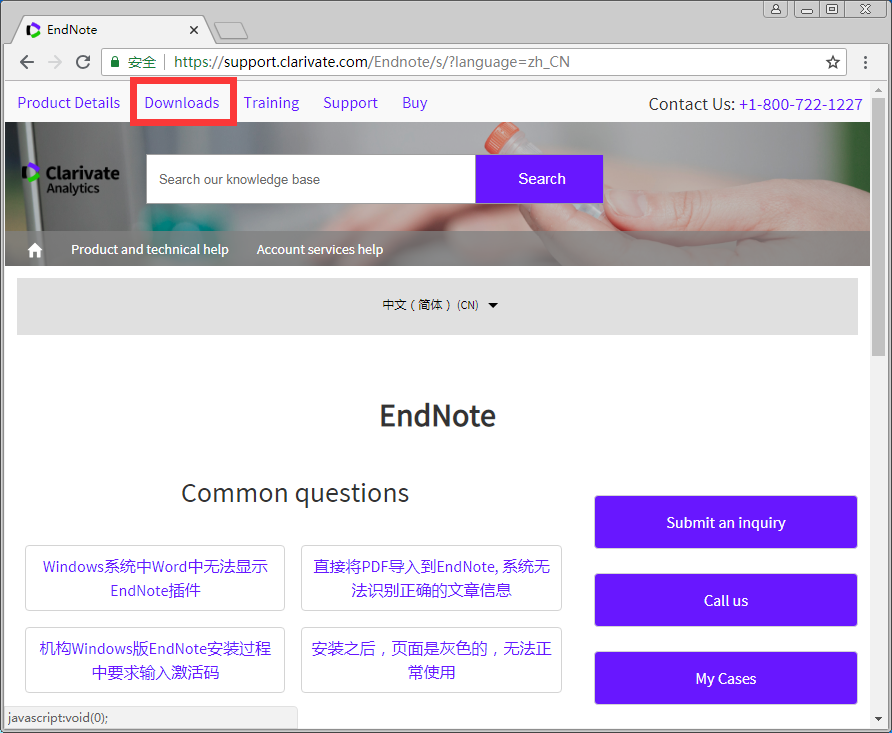Open question Windows系统中Word中无法显示EndNote插件
The height and width of the screenshot is (733, 892).
(x=155, y=578)
